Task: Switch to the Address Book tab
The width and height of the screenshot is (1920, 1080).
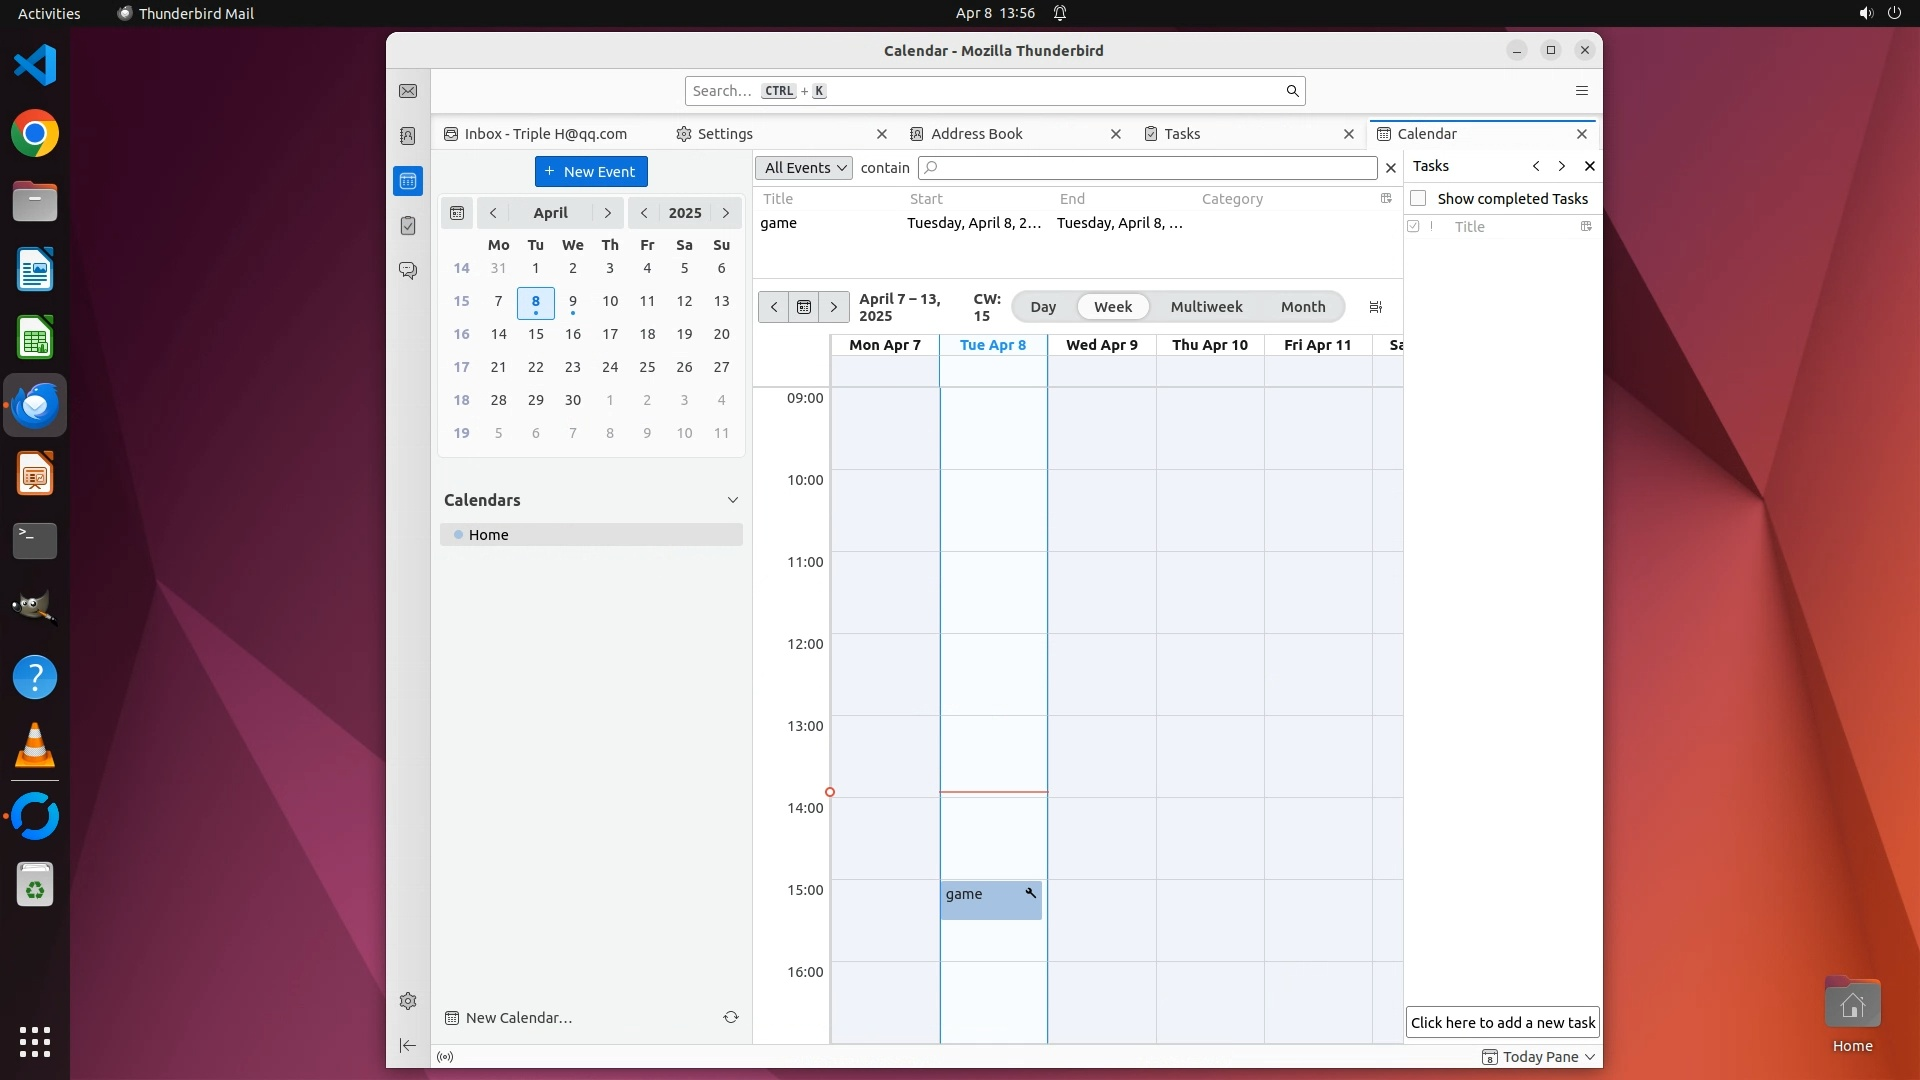Action: [976, 134]
